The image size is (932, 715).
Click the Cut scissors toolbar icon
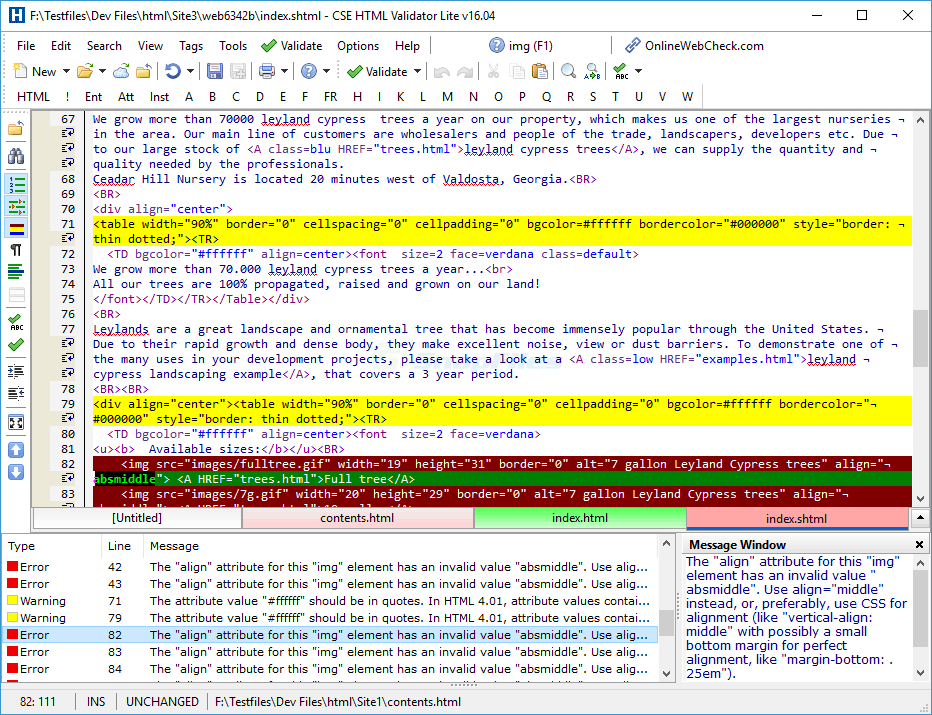tap(492, 71)
